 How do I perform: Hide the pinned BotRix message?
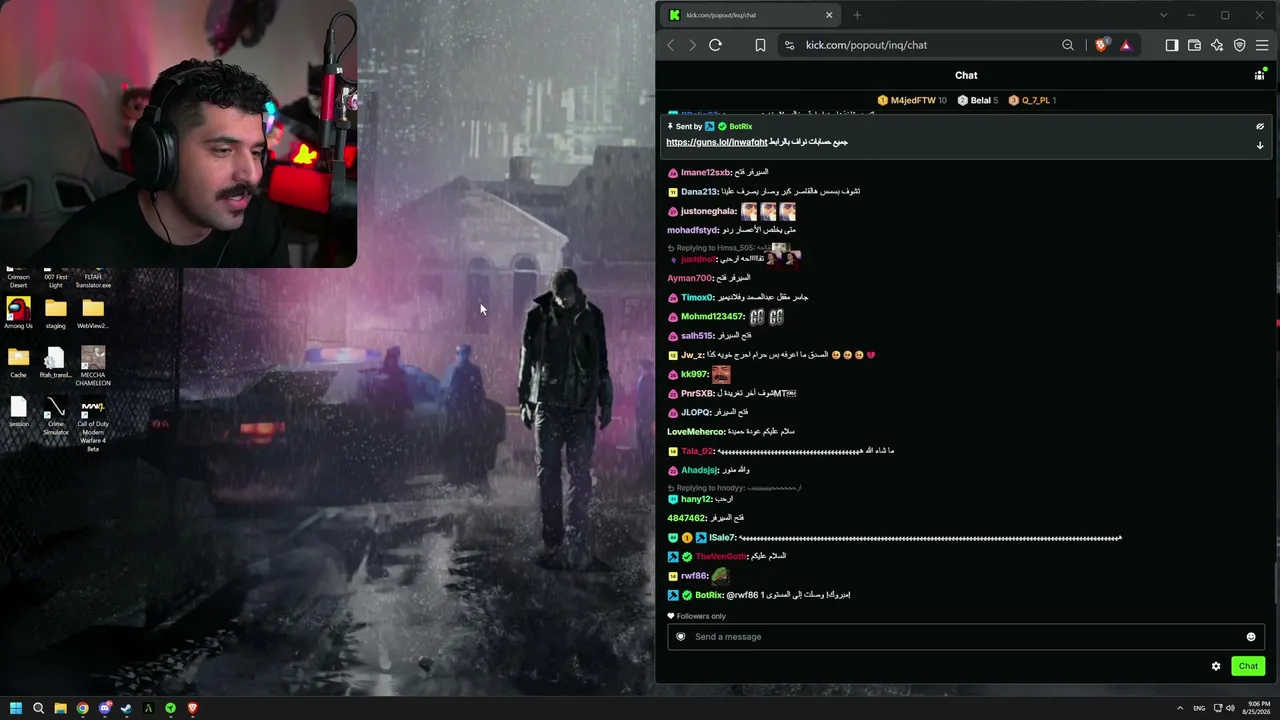coord(1260,127)
